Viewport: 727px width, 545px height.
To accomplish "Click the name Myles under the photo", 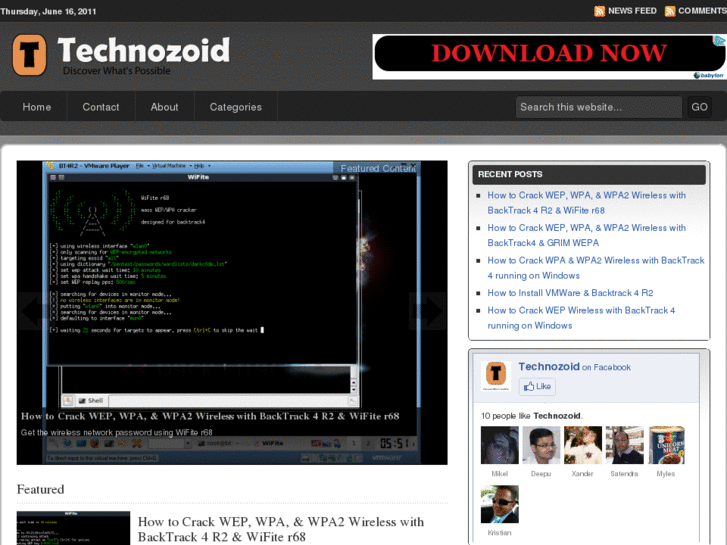I will (x=666, y=474).
